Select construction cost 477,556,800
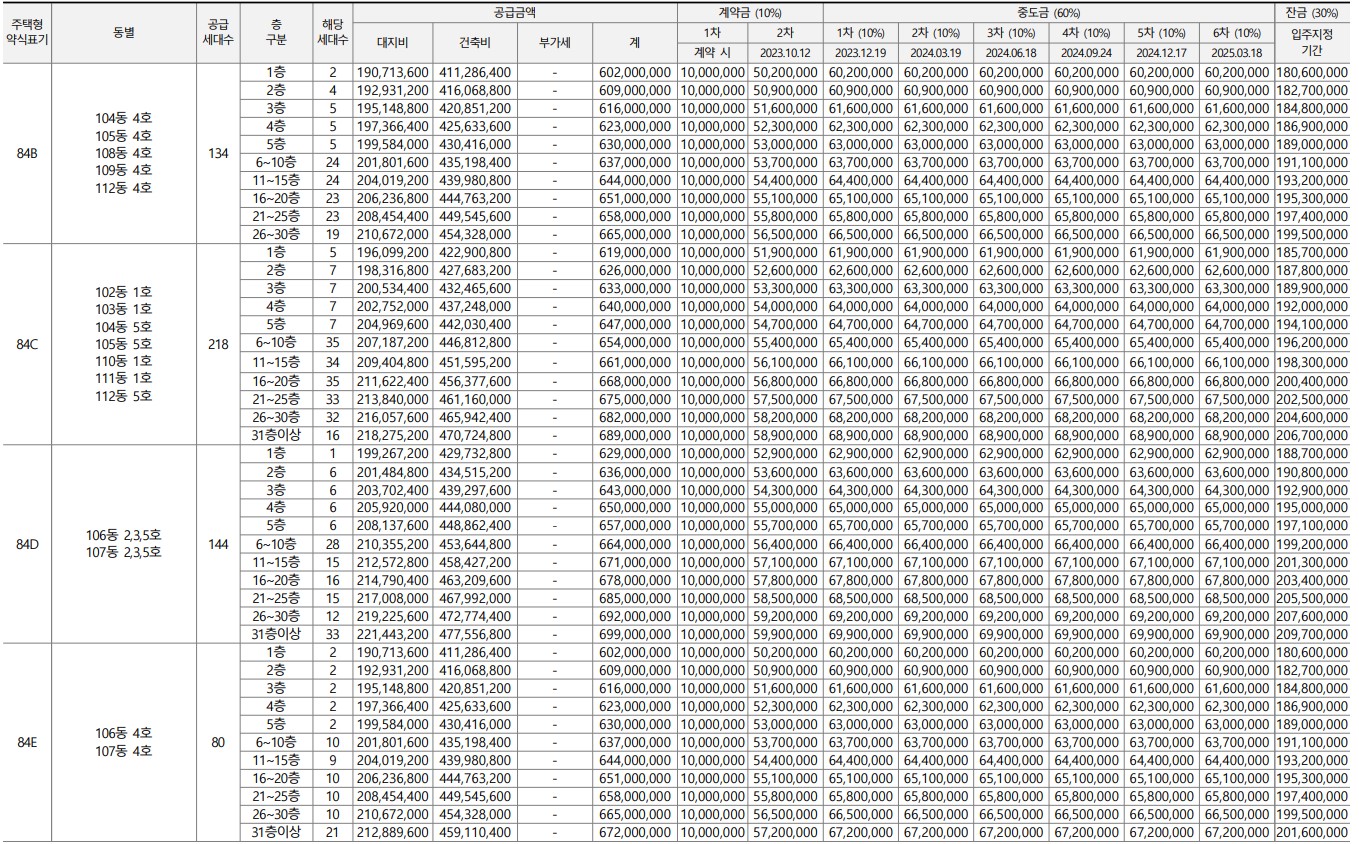This screenshot has width=1359, height=844. coord(475,634)
